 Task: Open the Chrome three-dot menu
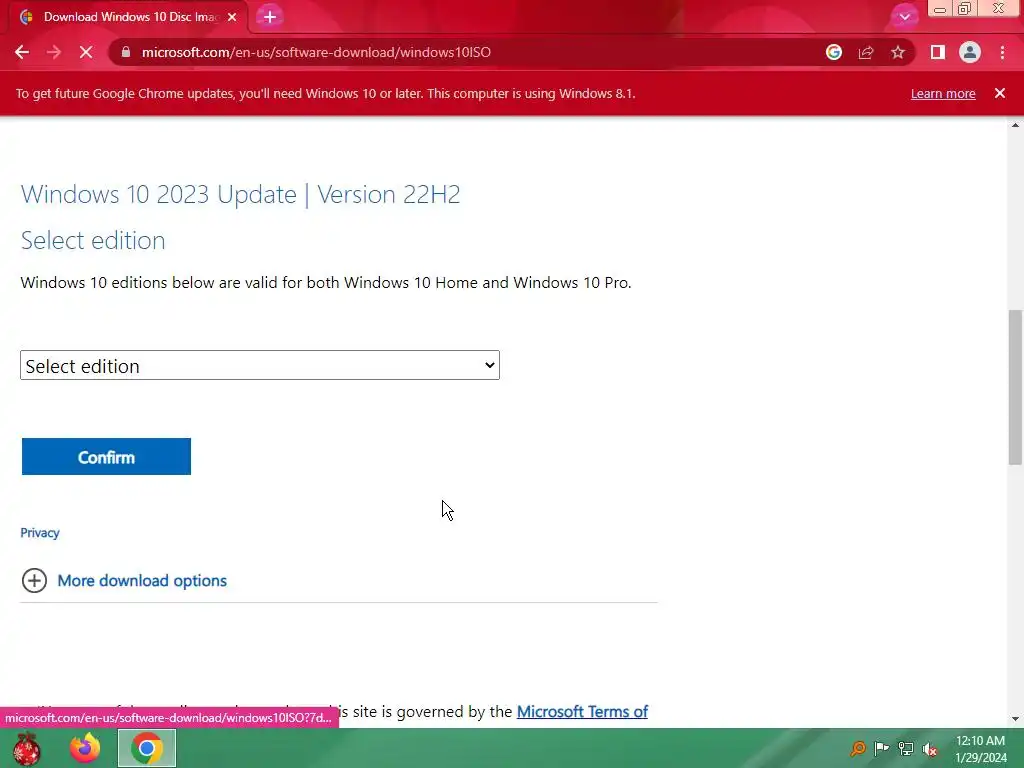(1002, 52)
